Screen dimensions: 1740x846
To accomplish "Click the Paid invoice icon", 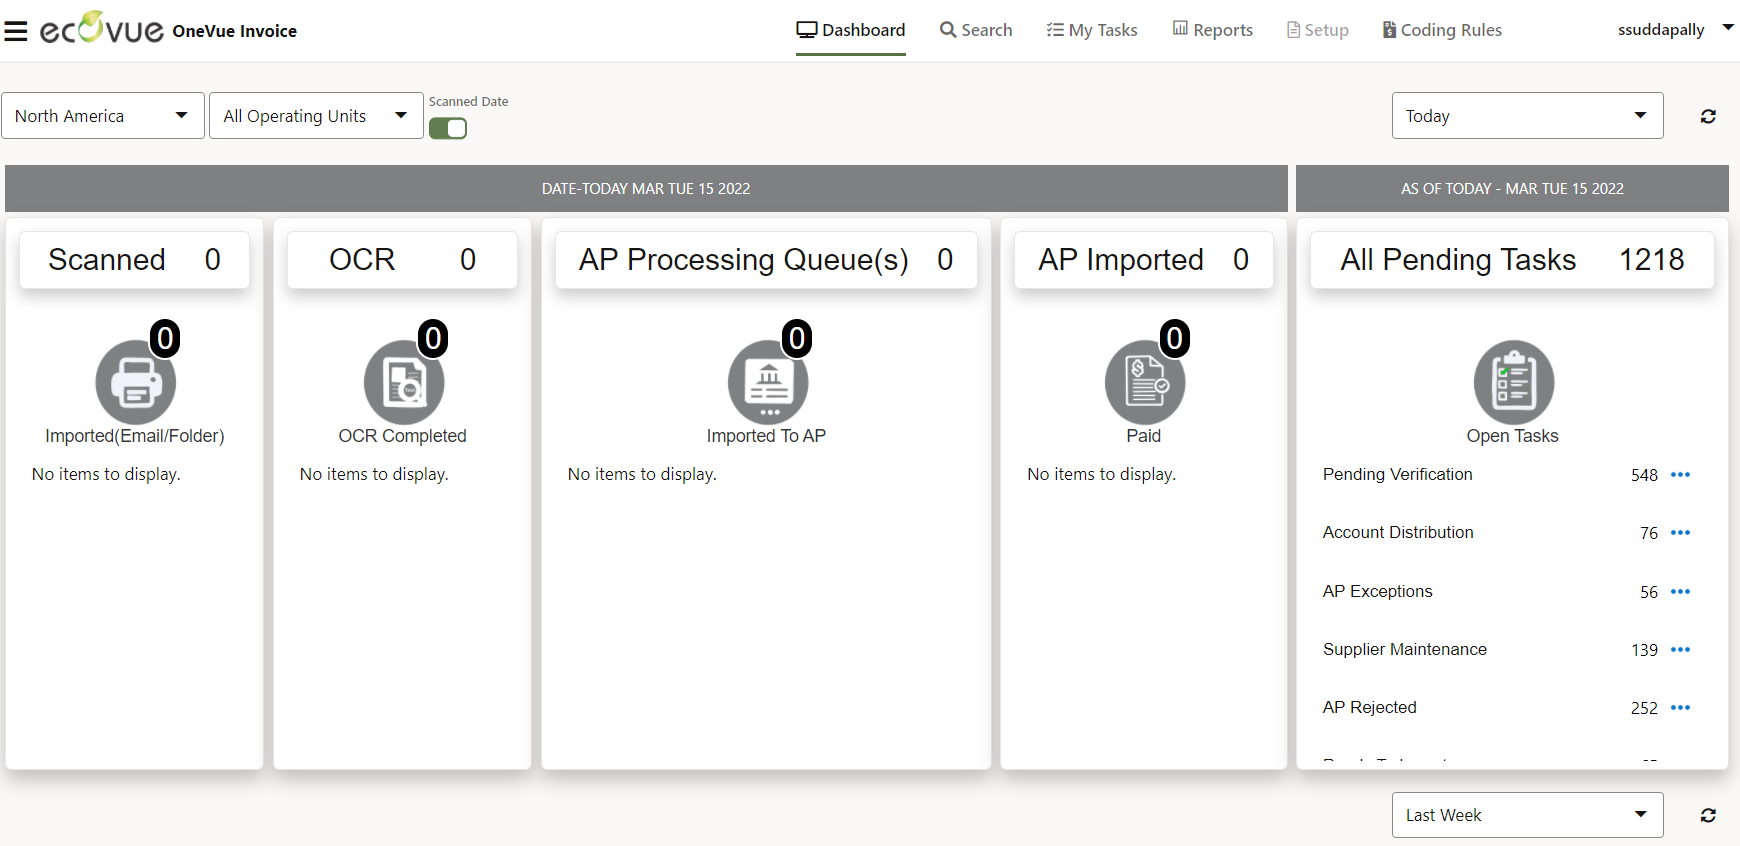I will click(x=1144, y=383).
